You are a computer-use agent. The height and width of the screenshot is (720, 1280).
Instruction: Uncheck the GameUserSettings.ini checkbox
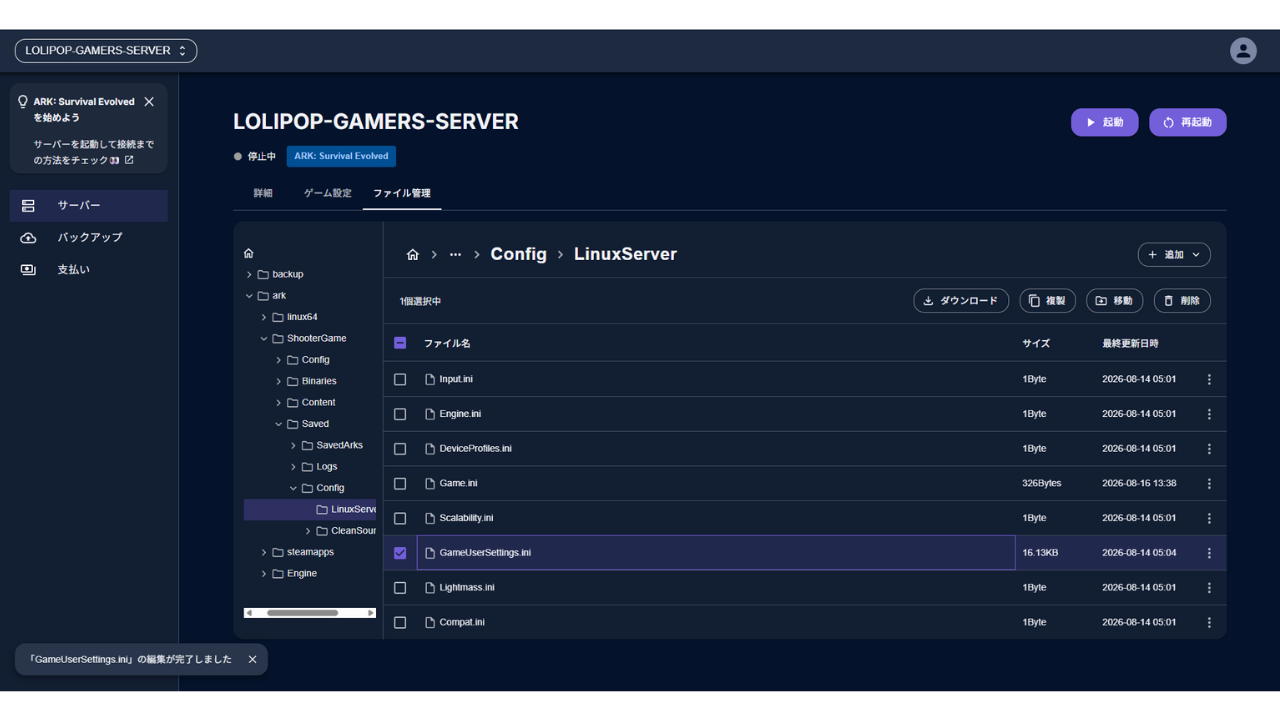400,553
